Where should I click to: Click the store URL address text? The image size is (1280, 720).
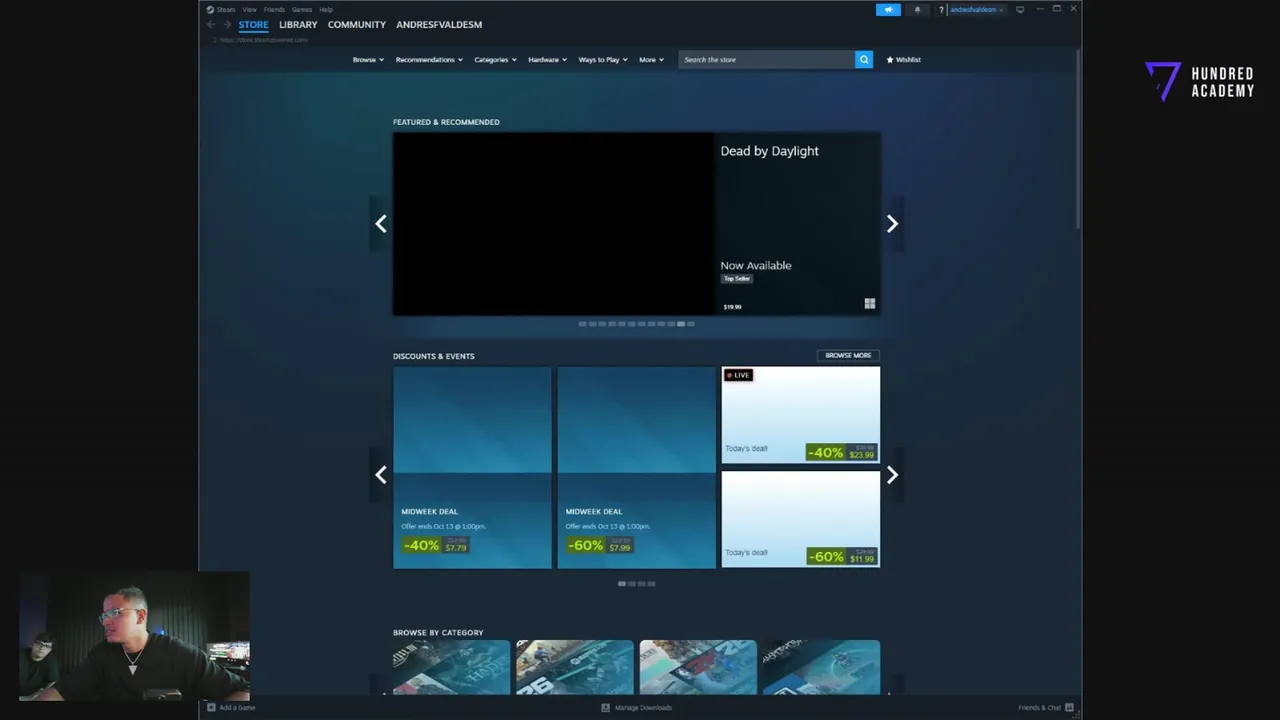[264, 40]
